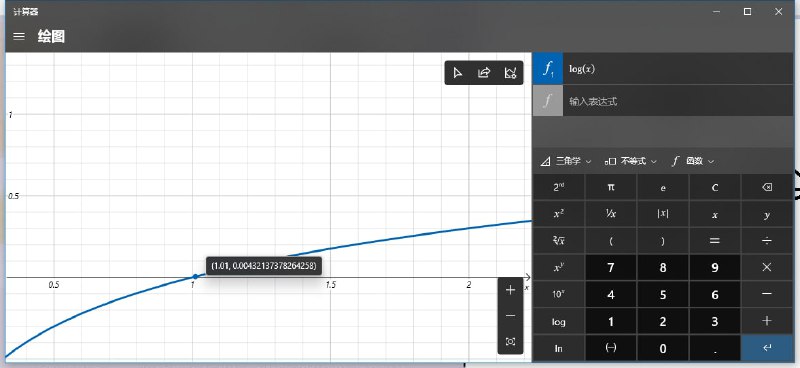
Task: Expand the 不等式 dropdown
Action: tap(631, 161)
